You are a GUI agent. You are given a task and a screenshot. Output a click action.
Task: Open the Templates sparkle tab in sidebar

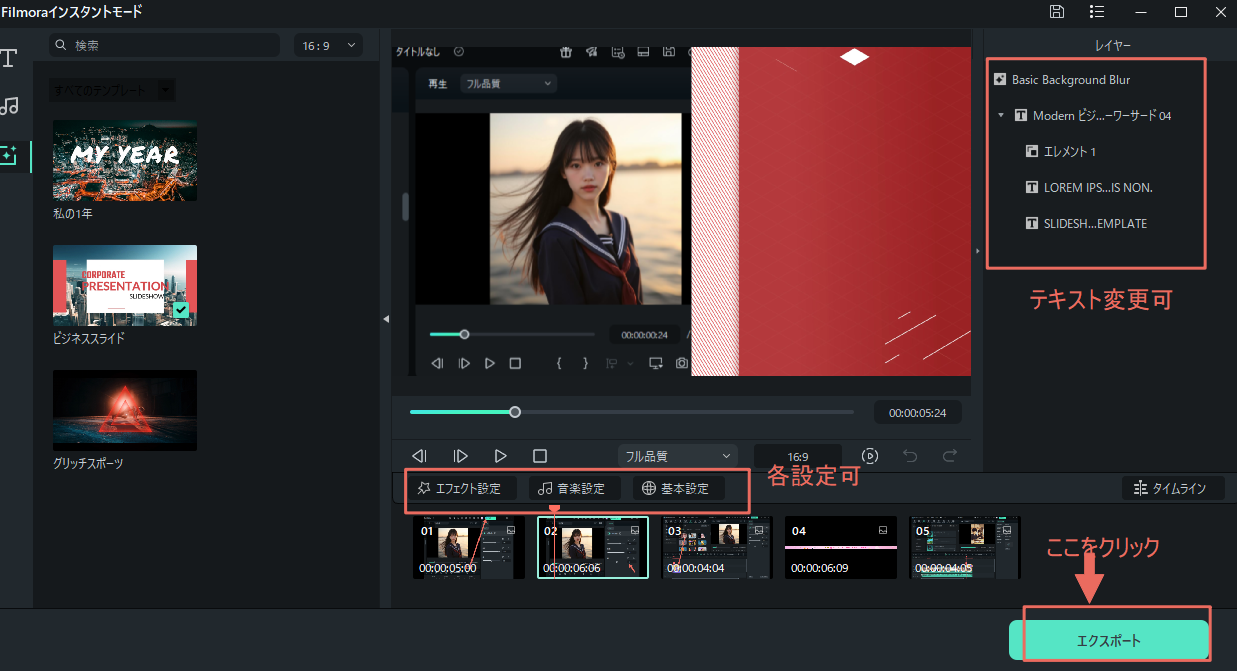9,155
